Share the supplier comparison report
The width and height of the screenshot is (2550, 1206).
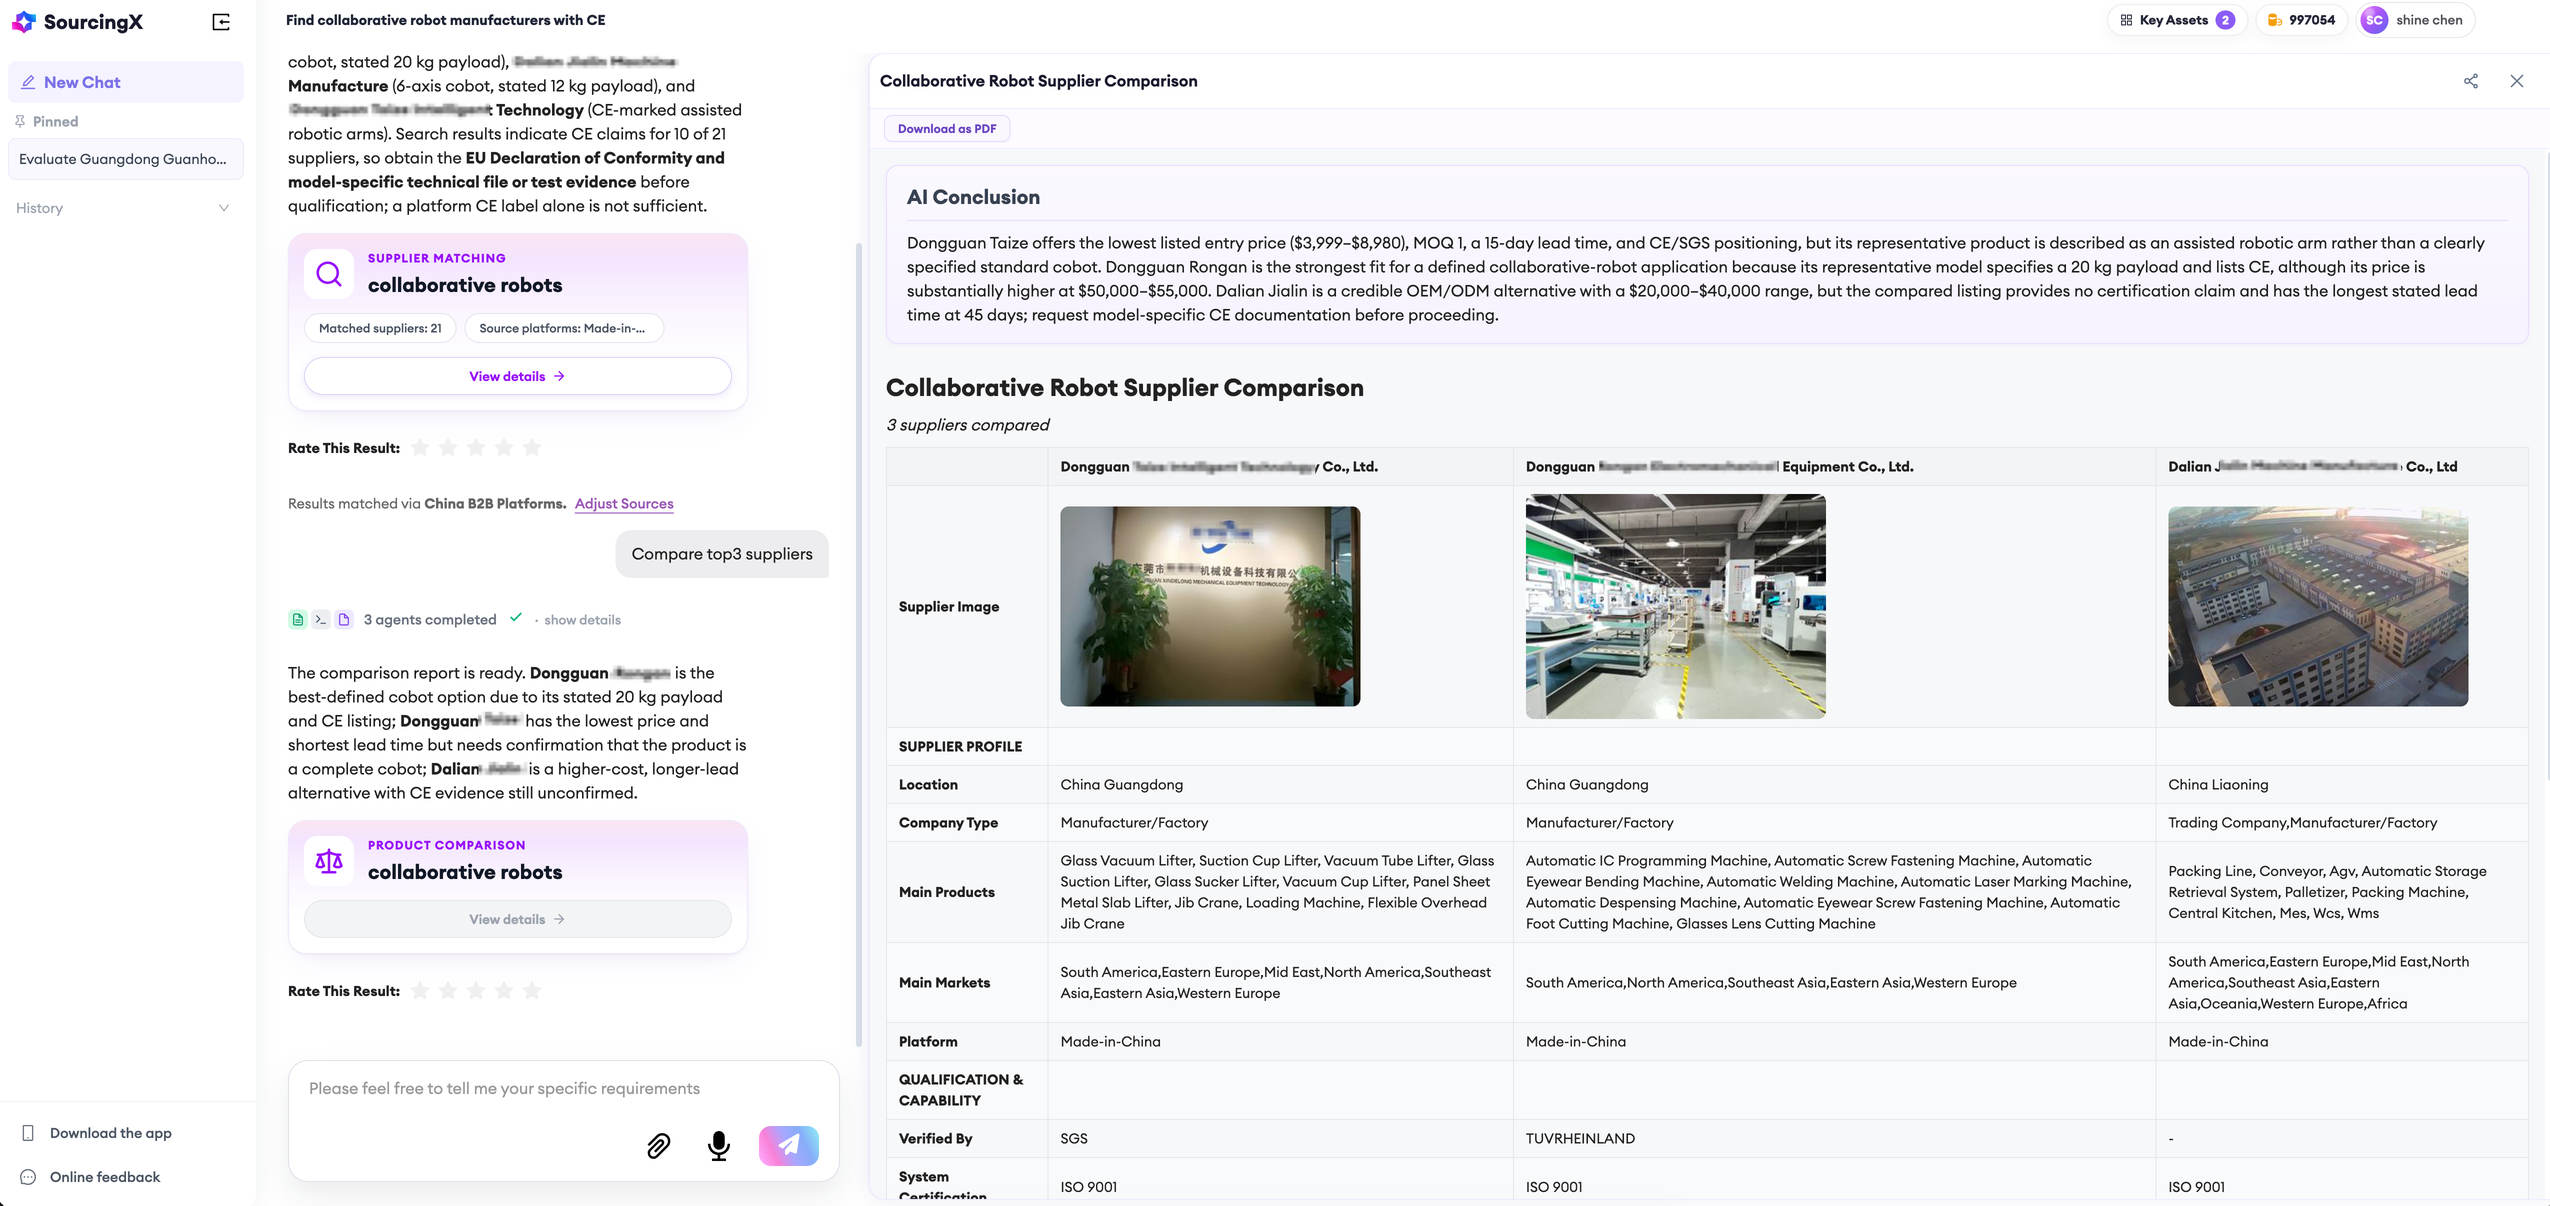[x=2470, y=81]
